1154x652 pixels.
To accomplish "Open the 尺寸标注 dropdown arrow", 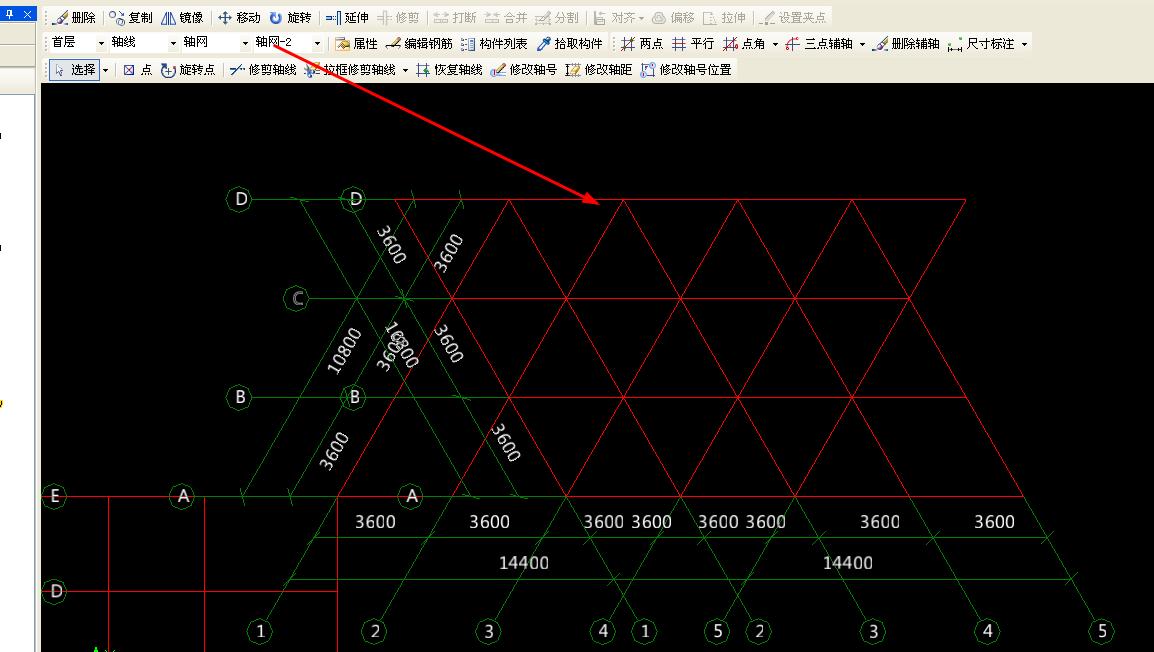I will click(1024, 44).
